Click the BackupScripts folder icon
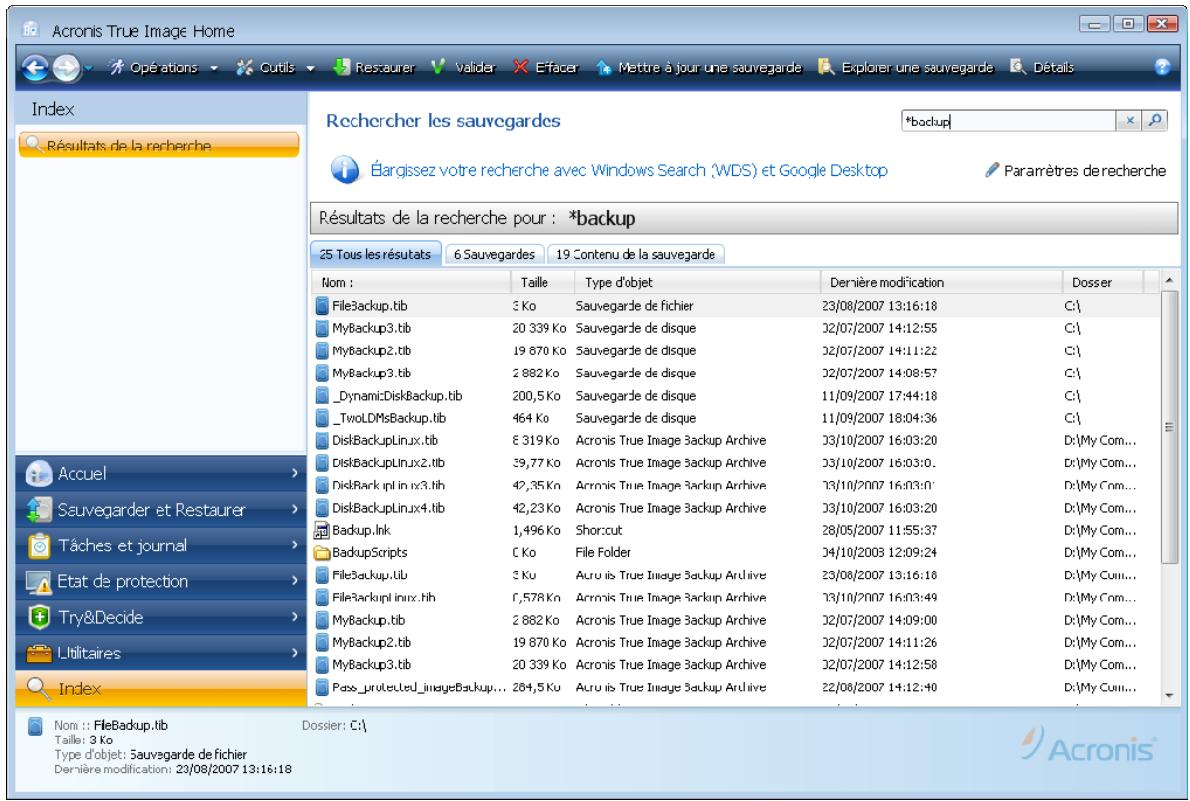The image size is (1190, 801). (x=322, y=553)
